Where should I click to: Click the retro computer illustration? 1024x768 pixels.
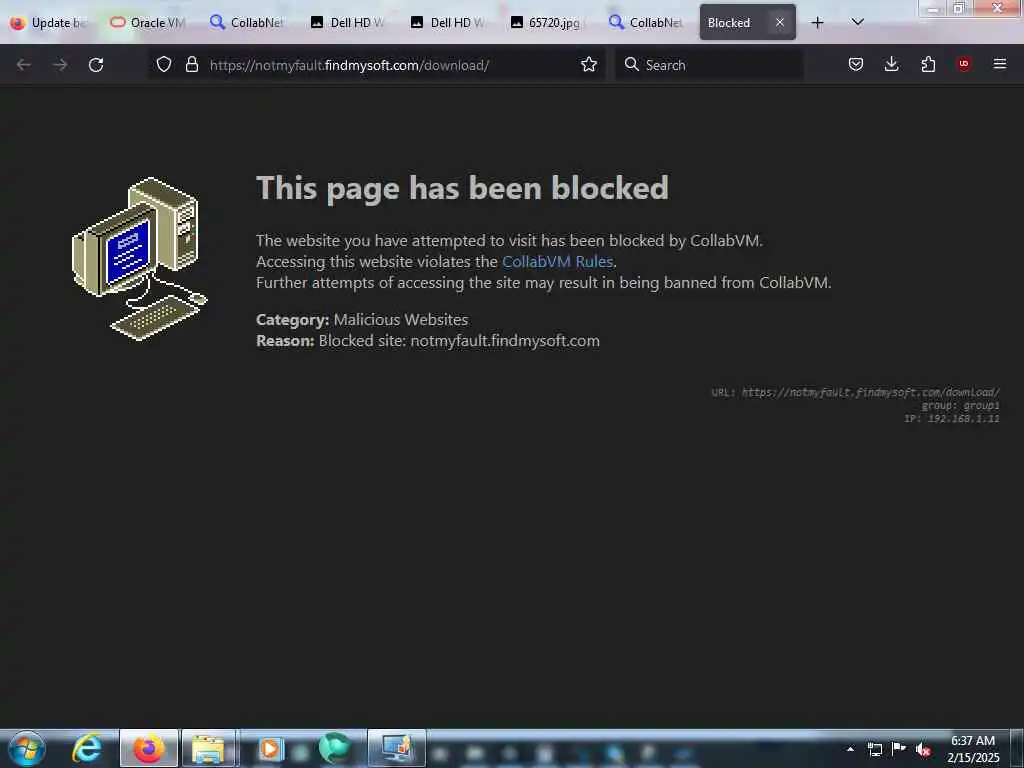tap(139, 259)
